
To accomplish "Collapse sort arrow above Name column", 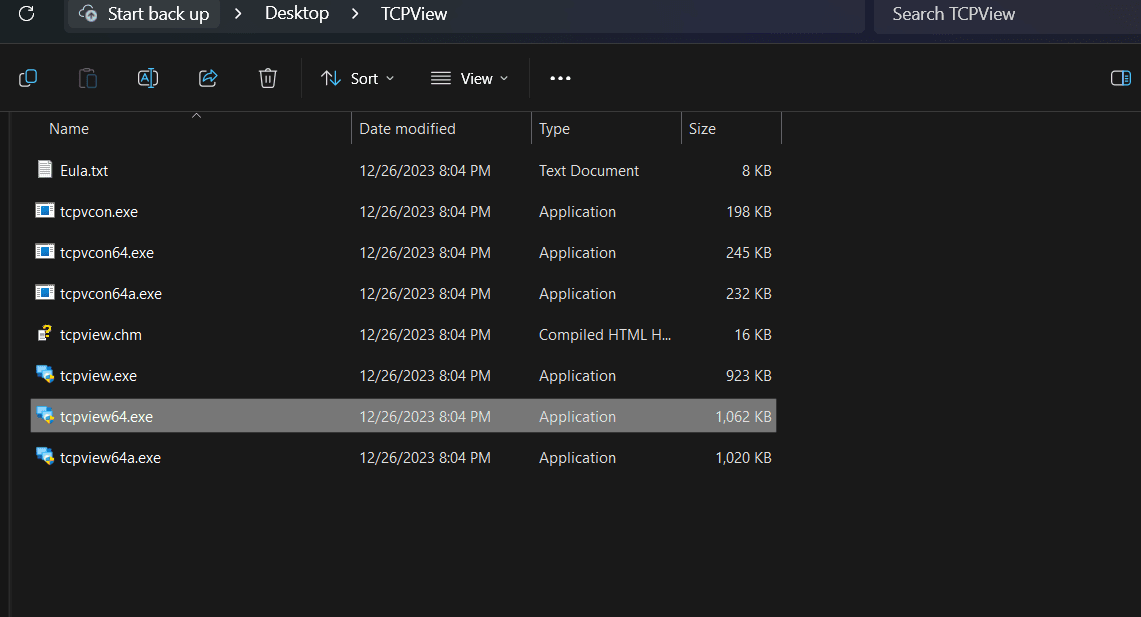I will coord(196,116).
